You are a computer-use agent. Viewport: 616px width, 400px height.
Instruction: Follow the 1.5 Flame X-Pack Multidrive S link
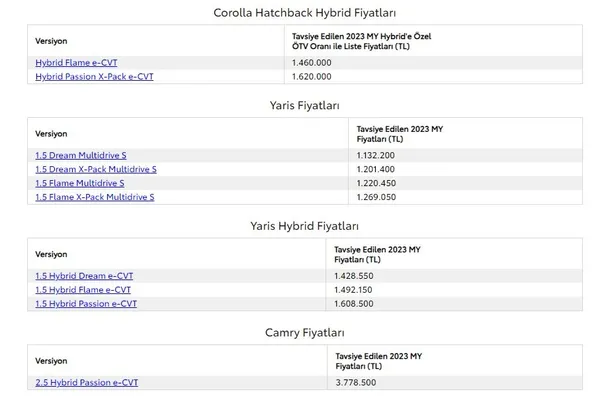click(x=95, y=197)
